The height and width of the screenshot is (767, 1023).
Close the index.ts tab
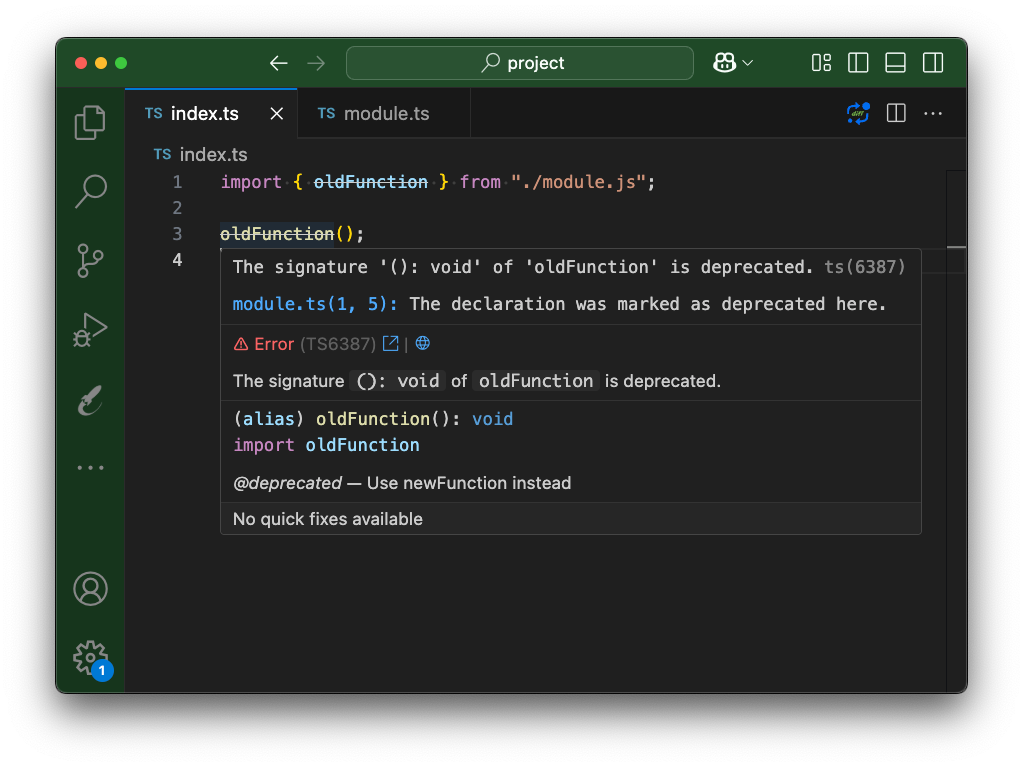[277, 113]
